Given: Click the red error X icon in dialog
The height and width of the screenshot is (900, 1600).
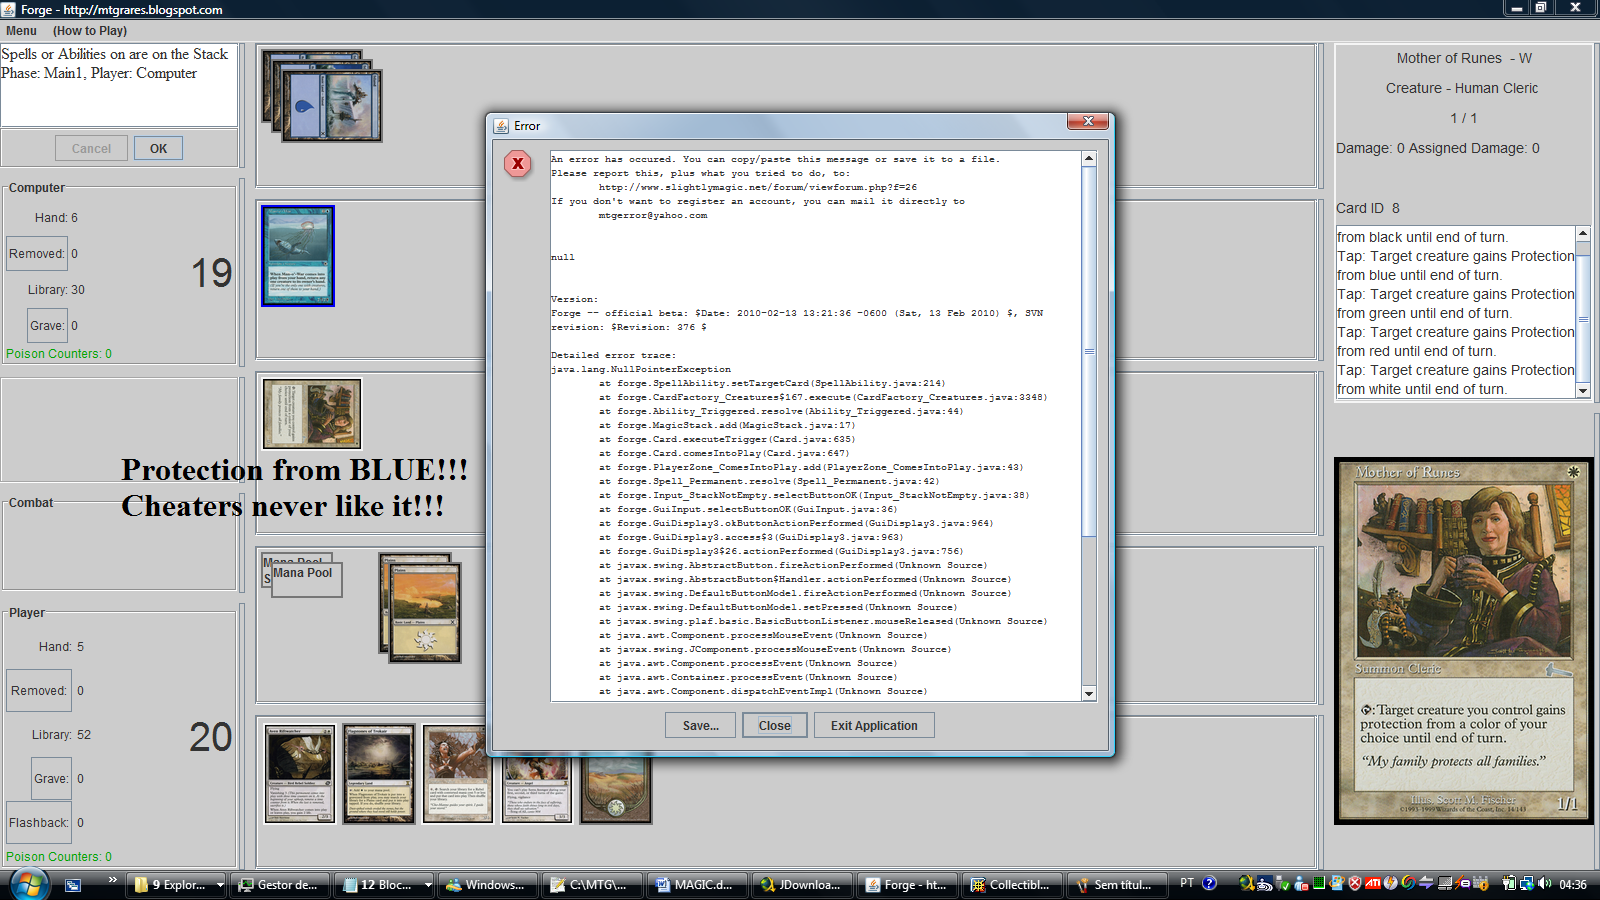Looking at the screenshot, I should (x=517, y=163).
